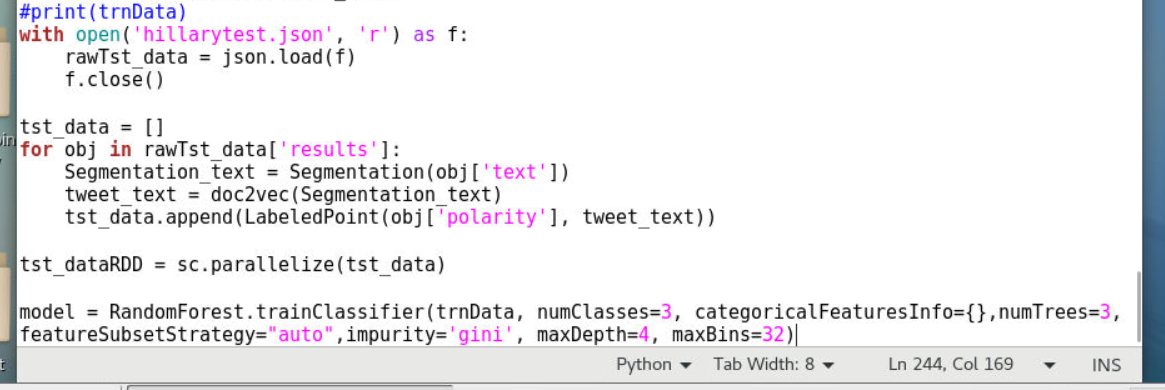Click the json.load(f) call in the code
This screenshot has height=390, width=1165.
coord(289,57)
